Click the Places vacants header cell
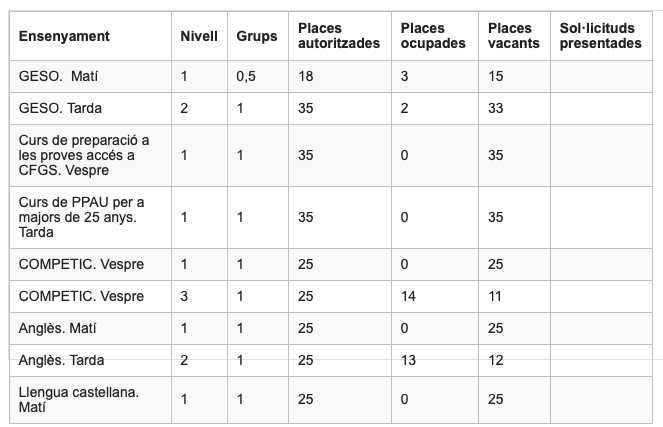The image size is (663, 427). pyautogui.click(x=514, y=36)
